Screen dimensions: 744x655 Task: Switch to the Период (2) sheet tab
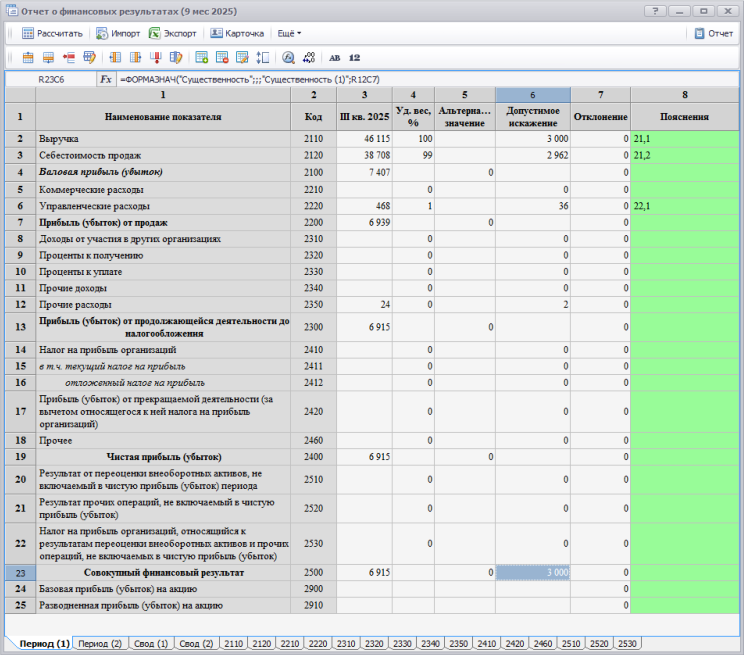click(x=100, y=643)
